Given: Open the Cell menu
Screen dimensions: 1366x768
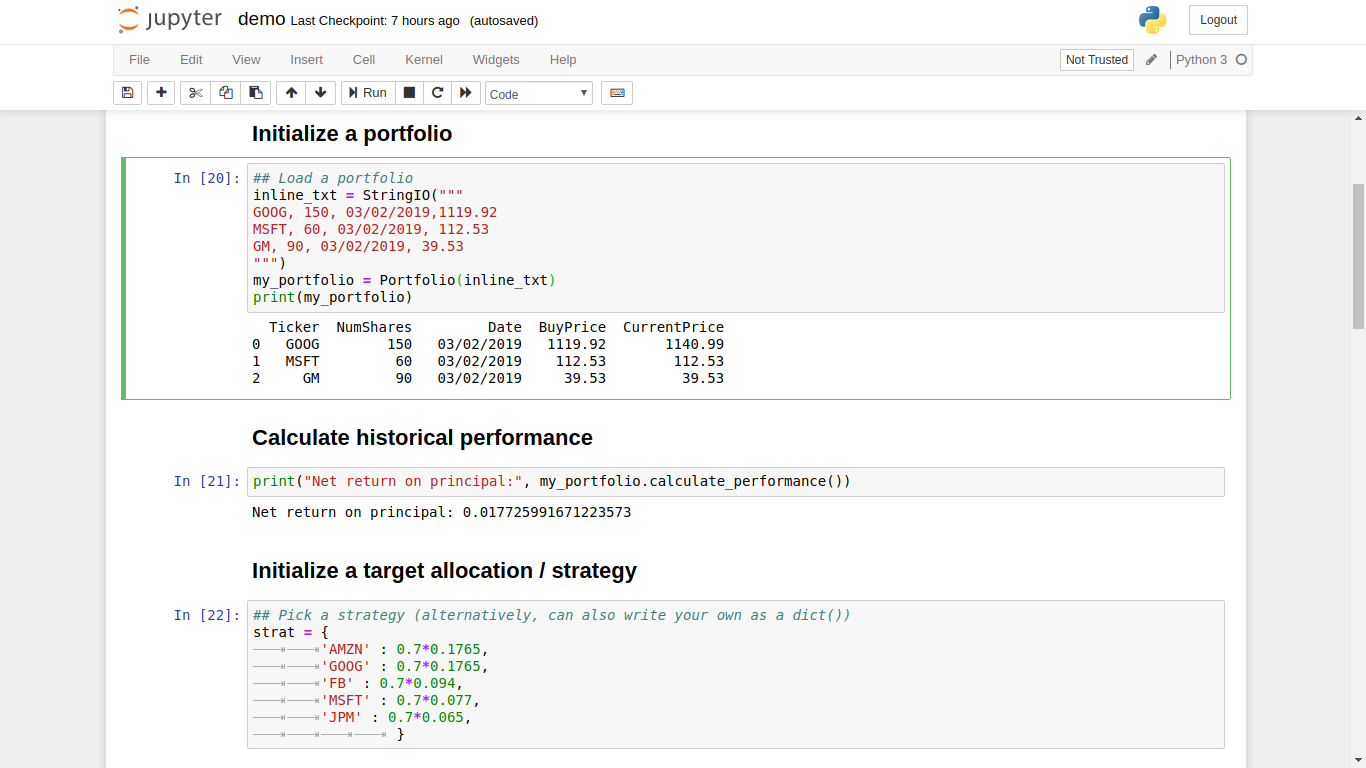Looking at the screenshot, I should tap(364, 60).
